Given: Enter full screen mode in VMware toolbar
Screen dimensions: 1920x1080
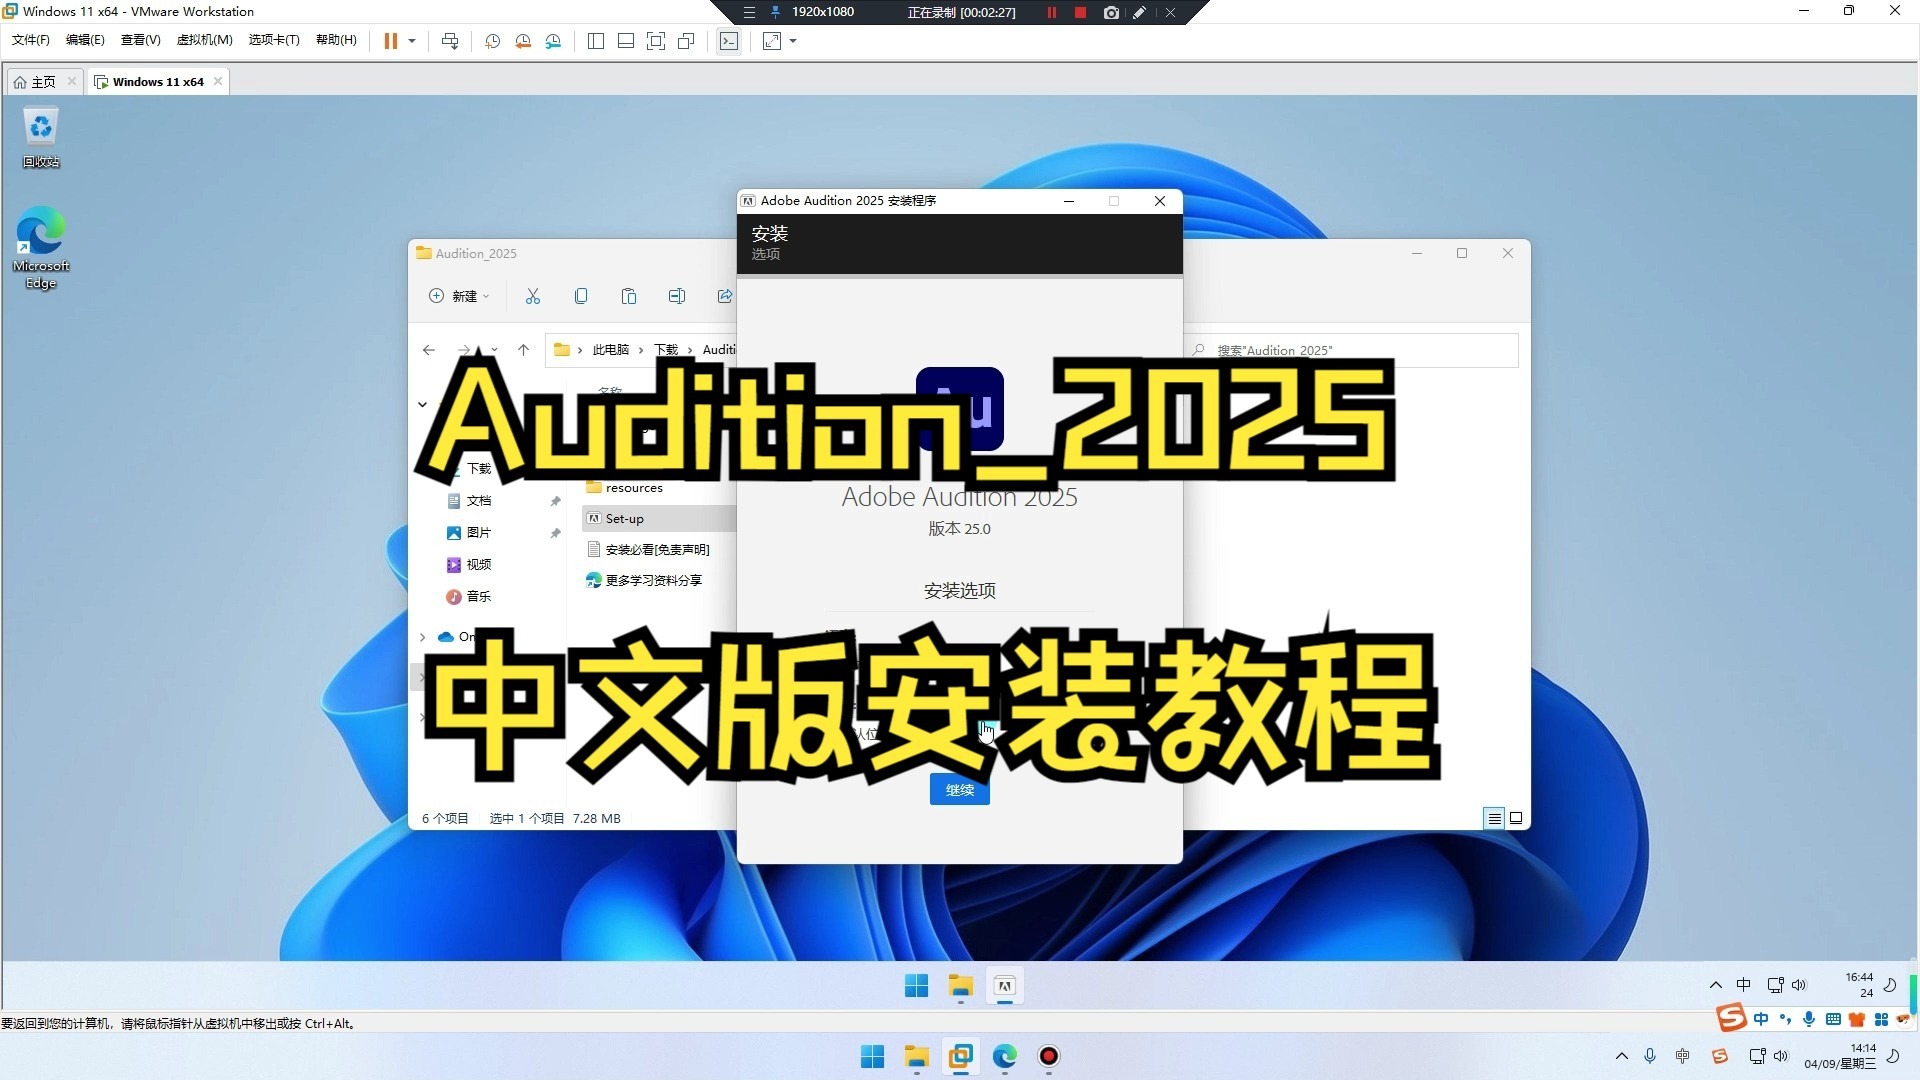Looking at the screenshot, I should coord(656,41).
